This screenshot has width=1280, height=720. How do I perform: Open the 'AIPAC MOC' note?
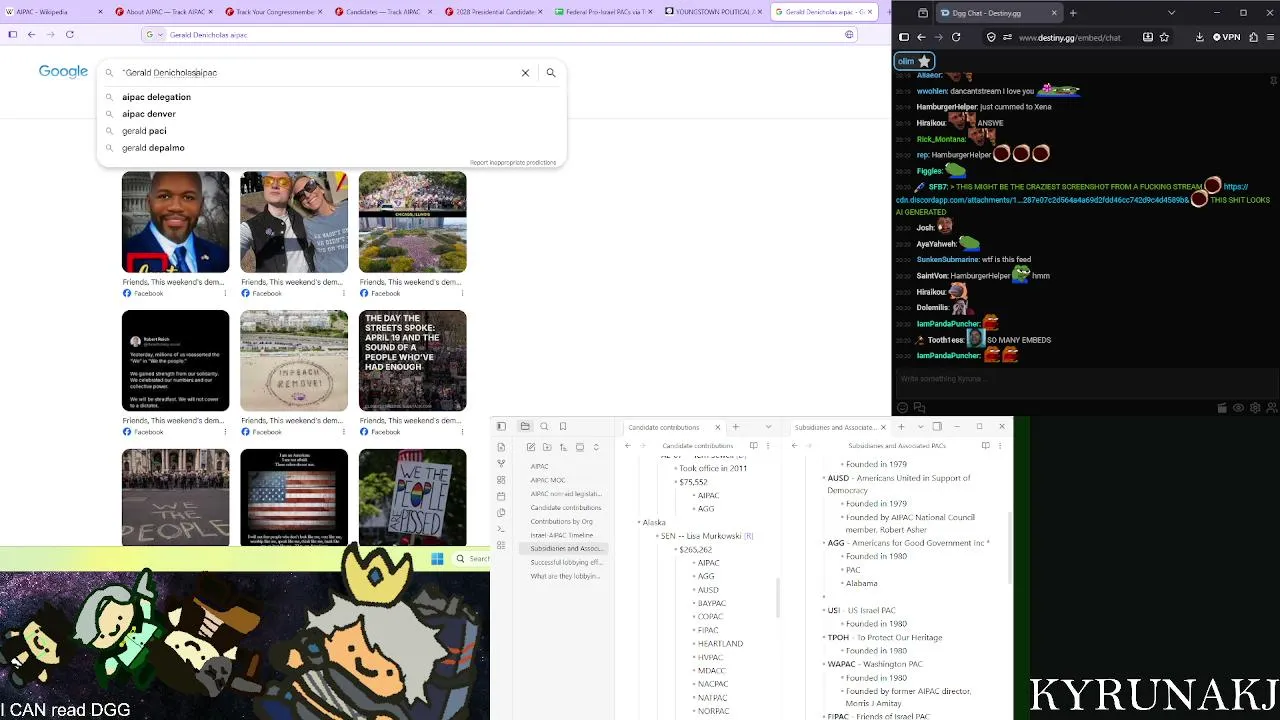(548, 480)
